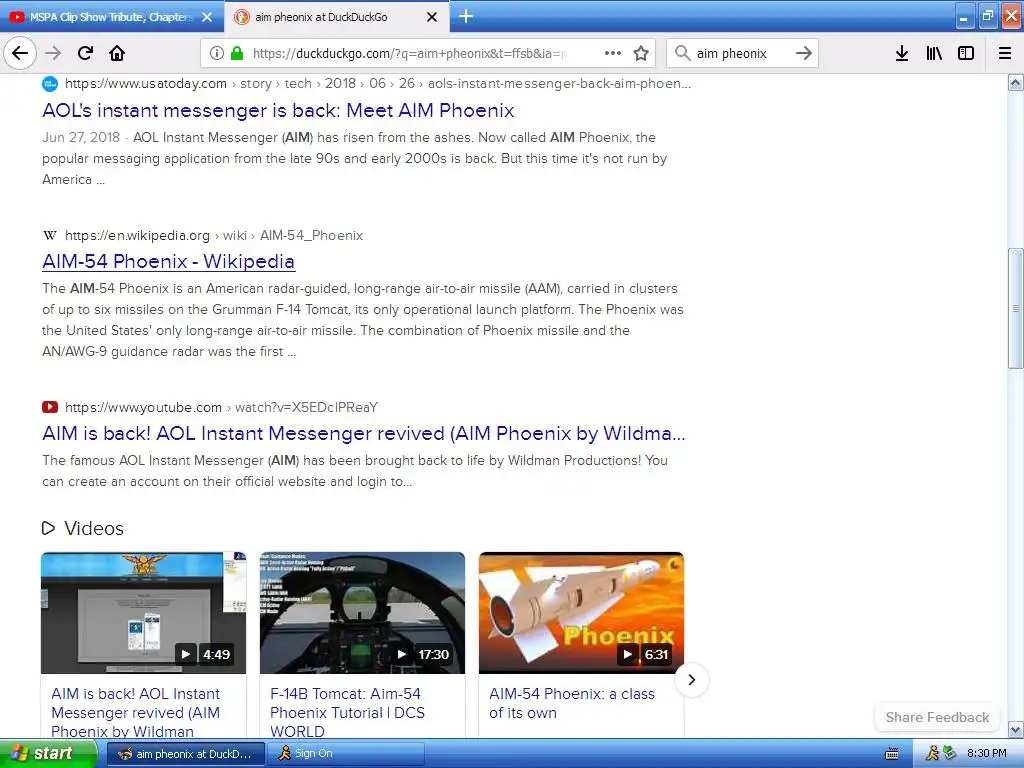Open the Windows Start menu
Viewport: 1024px width, 768px height.
[47, 754]
